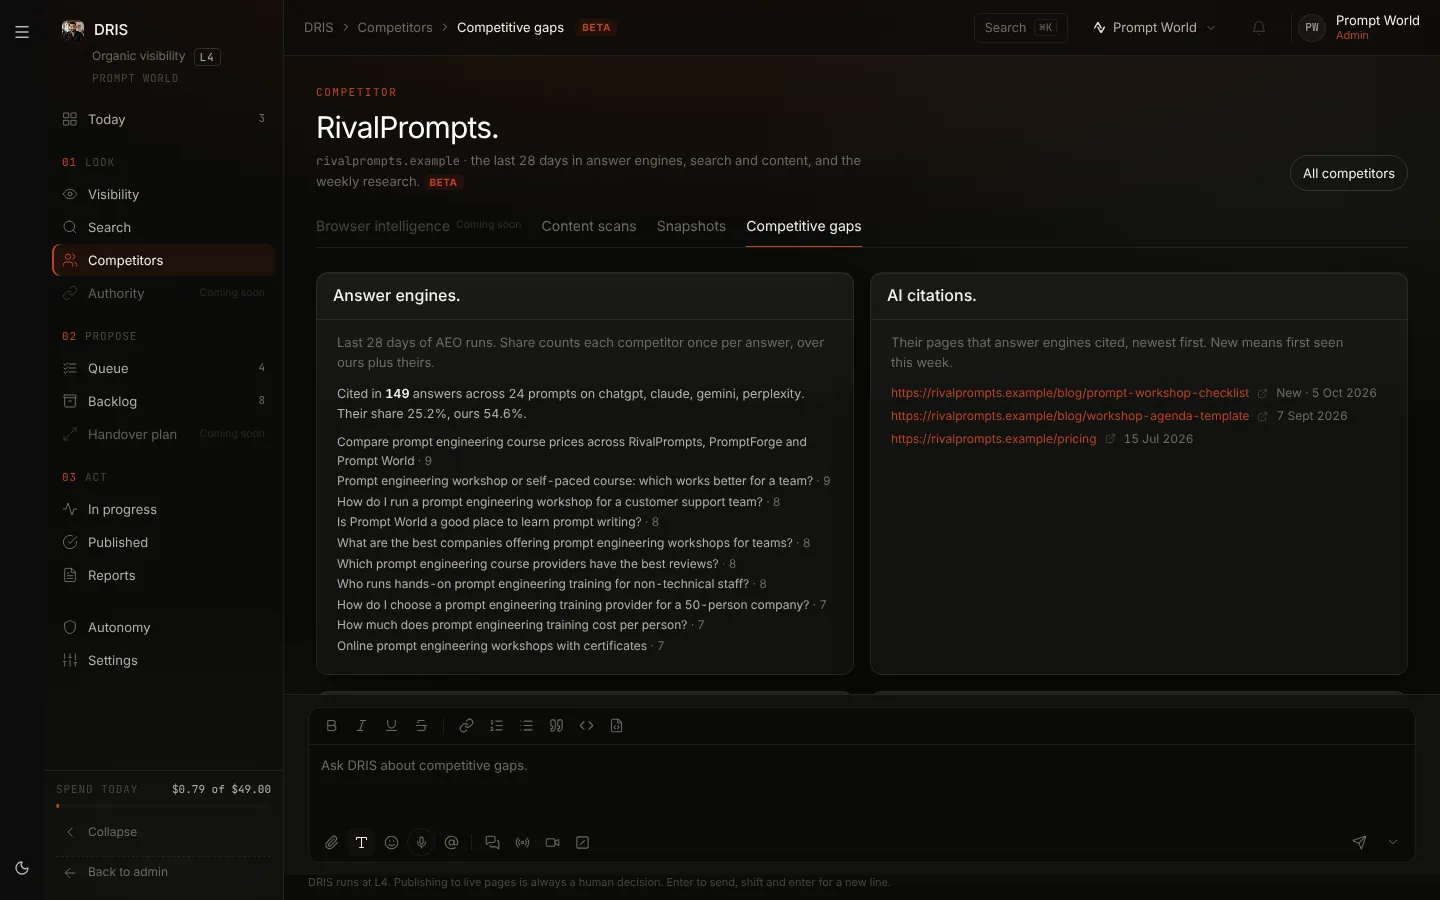
Task: Select the Competitive gaps tab
Action: (x=804, y=227)
